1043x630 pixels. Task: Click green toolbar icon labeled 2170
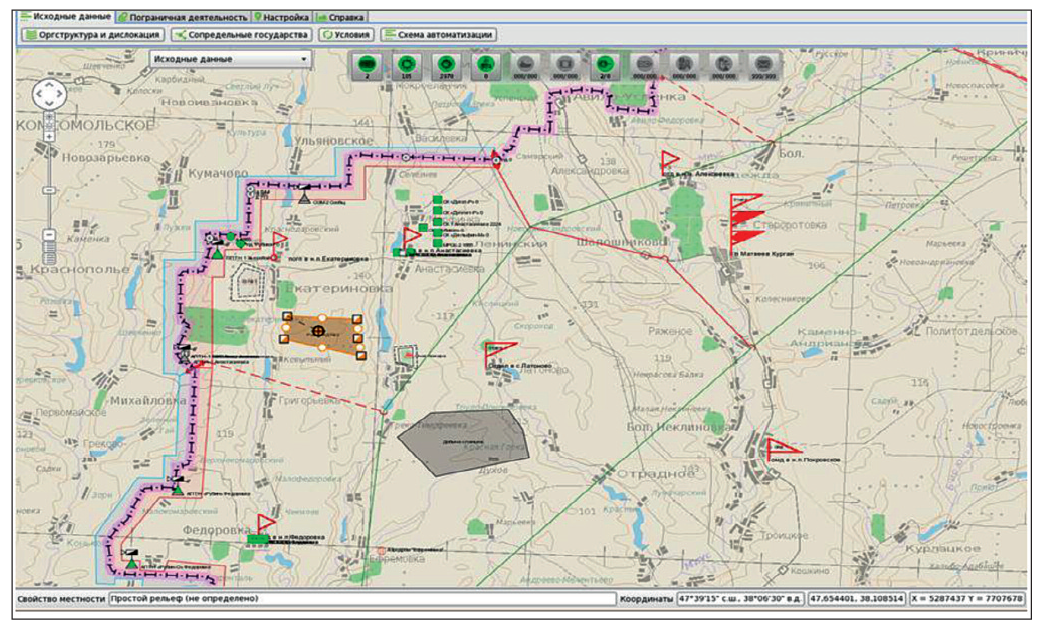click(x=446, y=67)
